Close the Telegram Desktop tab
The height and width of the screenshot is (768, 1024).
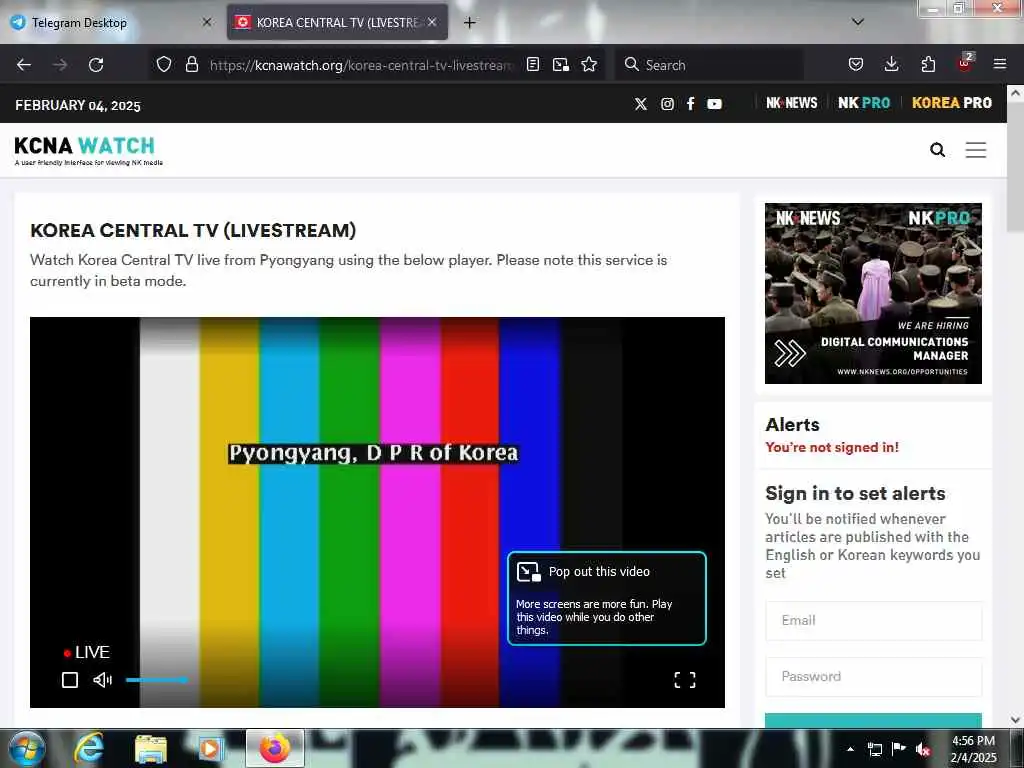click(206, 22)
